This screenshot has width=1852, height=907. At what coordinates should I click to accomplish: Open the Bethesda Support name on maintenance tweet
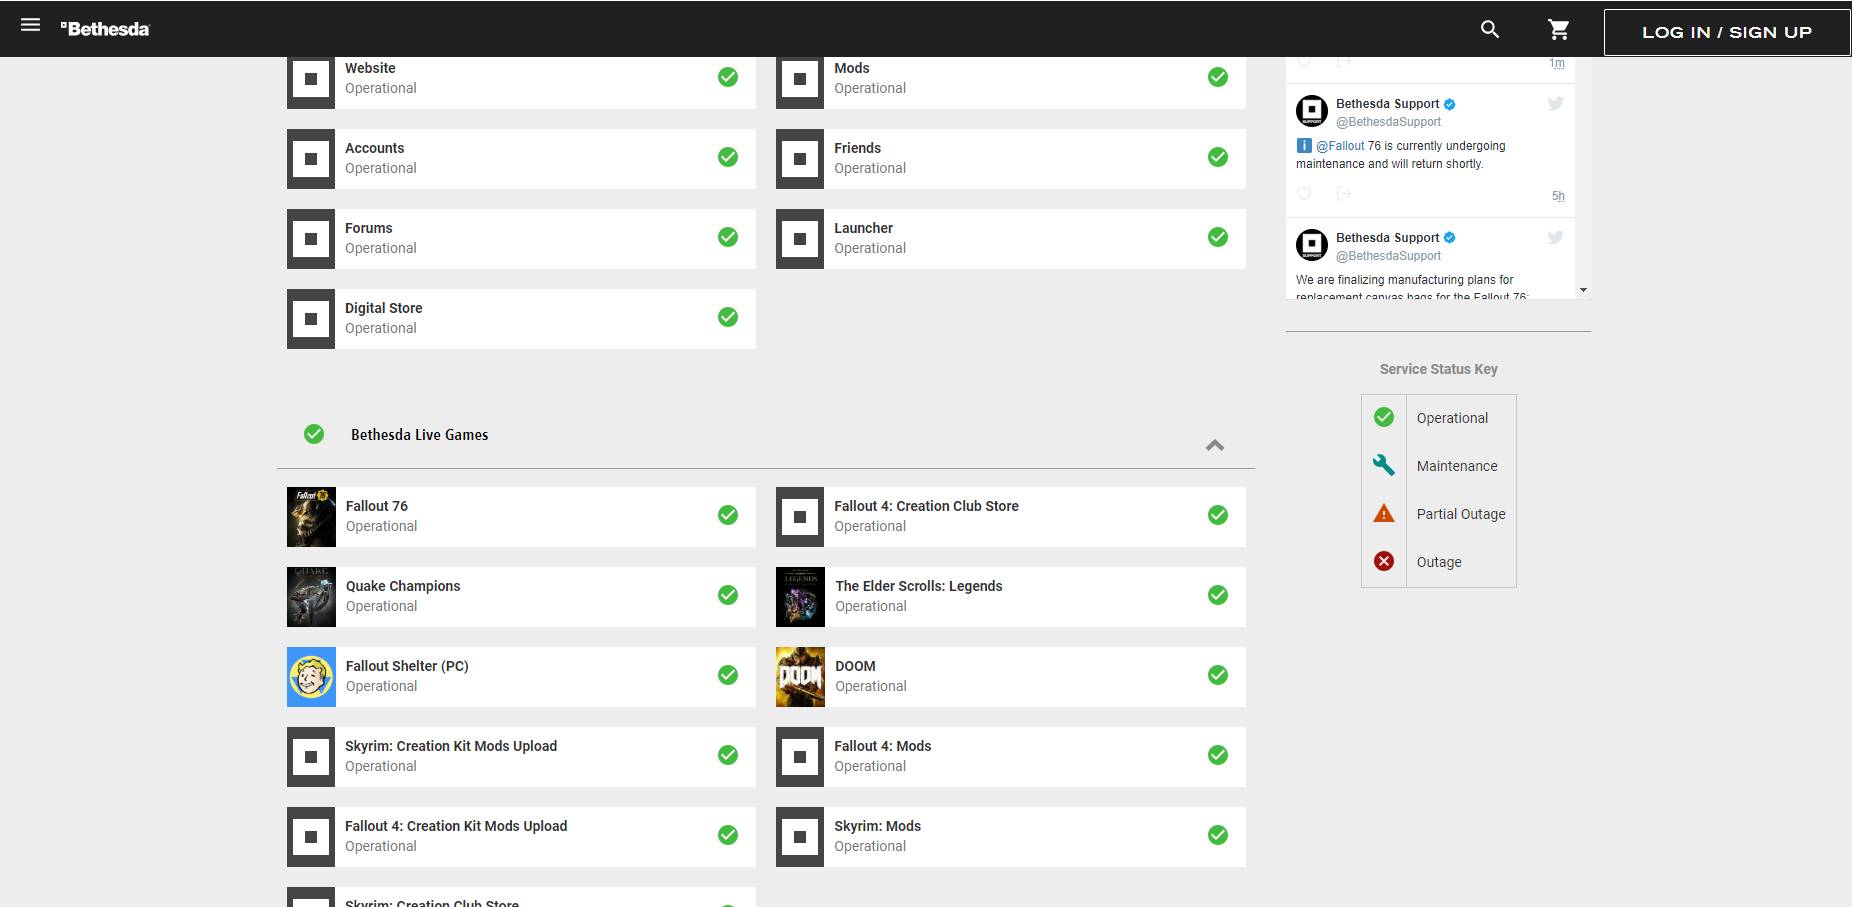tap(1387, 104)
